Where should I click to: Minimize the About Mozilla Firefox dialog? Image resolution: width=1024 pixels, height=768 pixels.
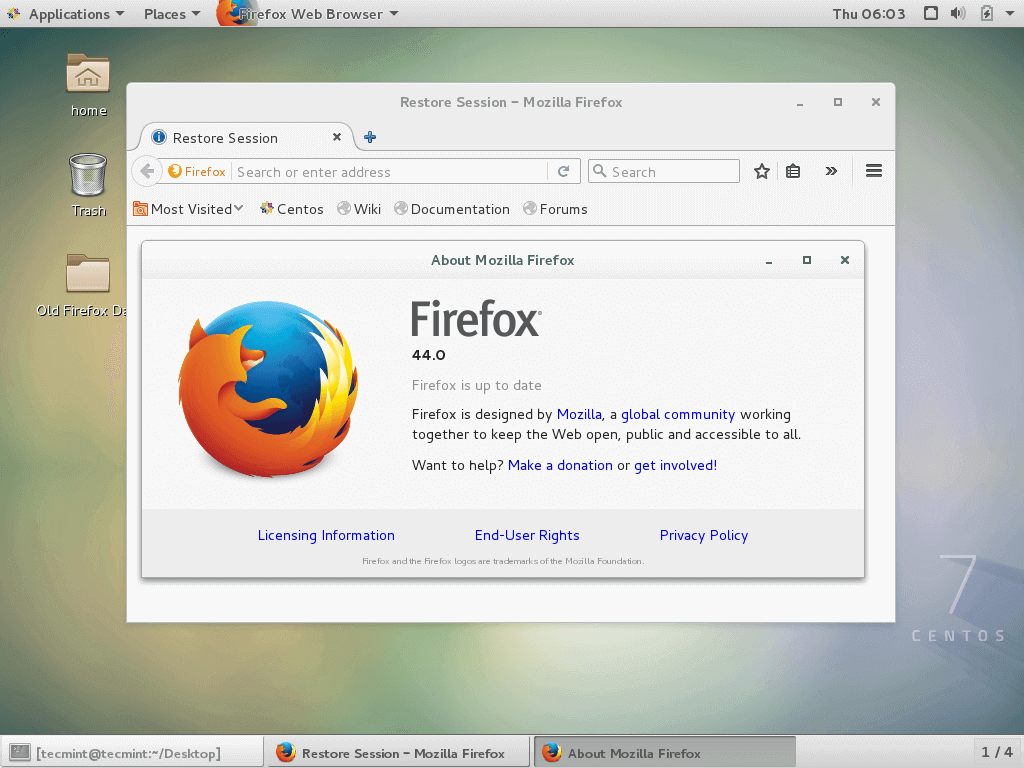(x=769, y=261)
